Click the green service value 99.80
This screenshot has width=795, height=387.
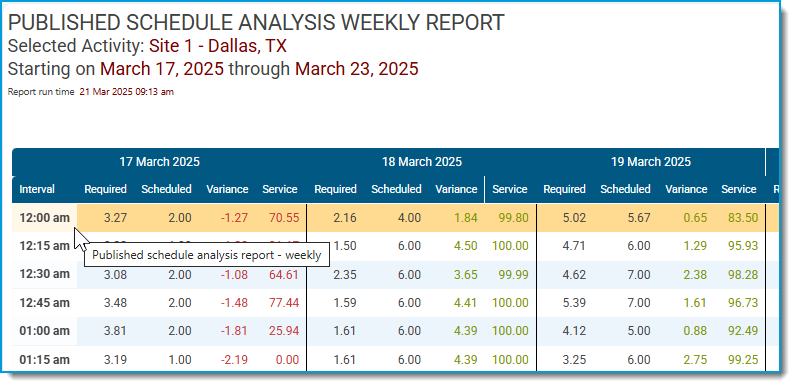click(513, 218)
